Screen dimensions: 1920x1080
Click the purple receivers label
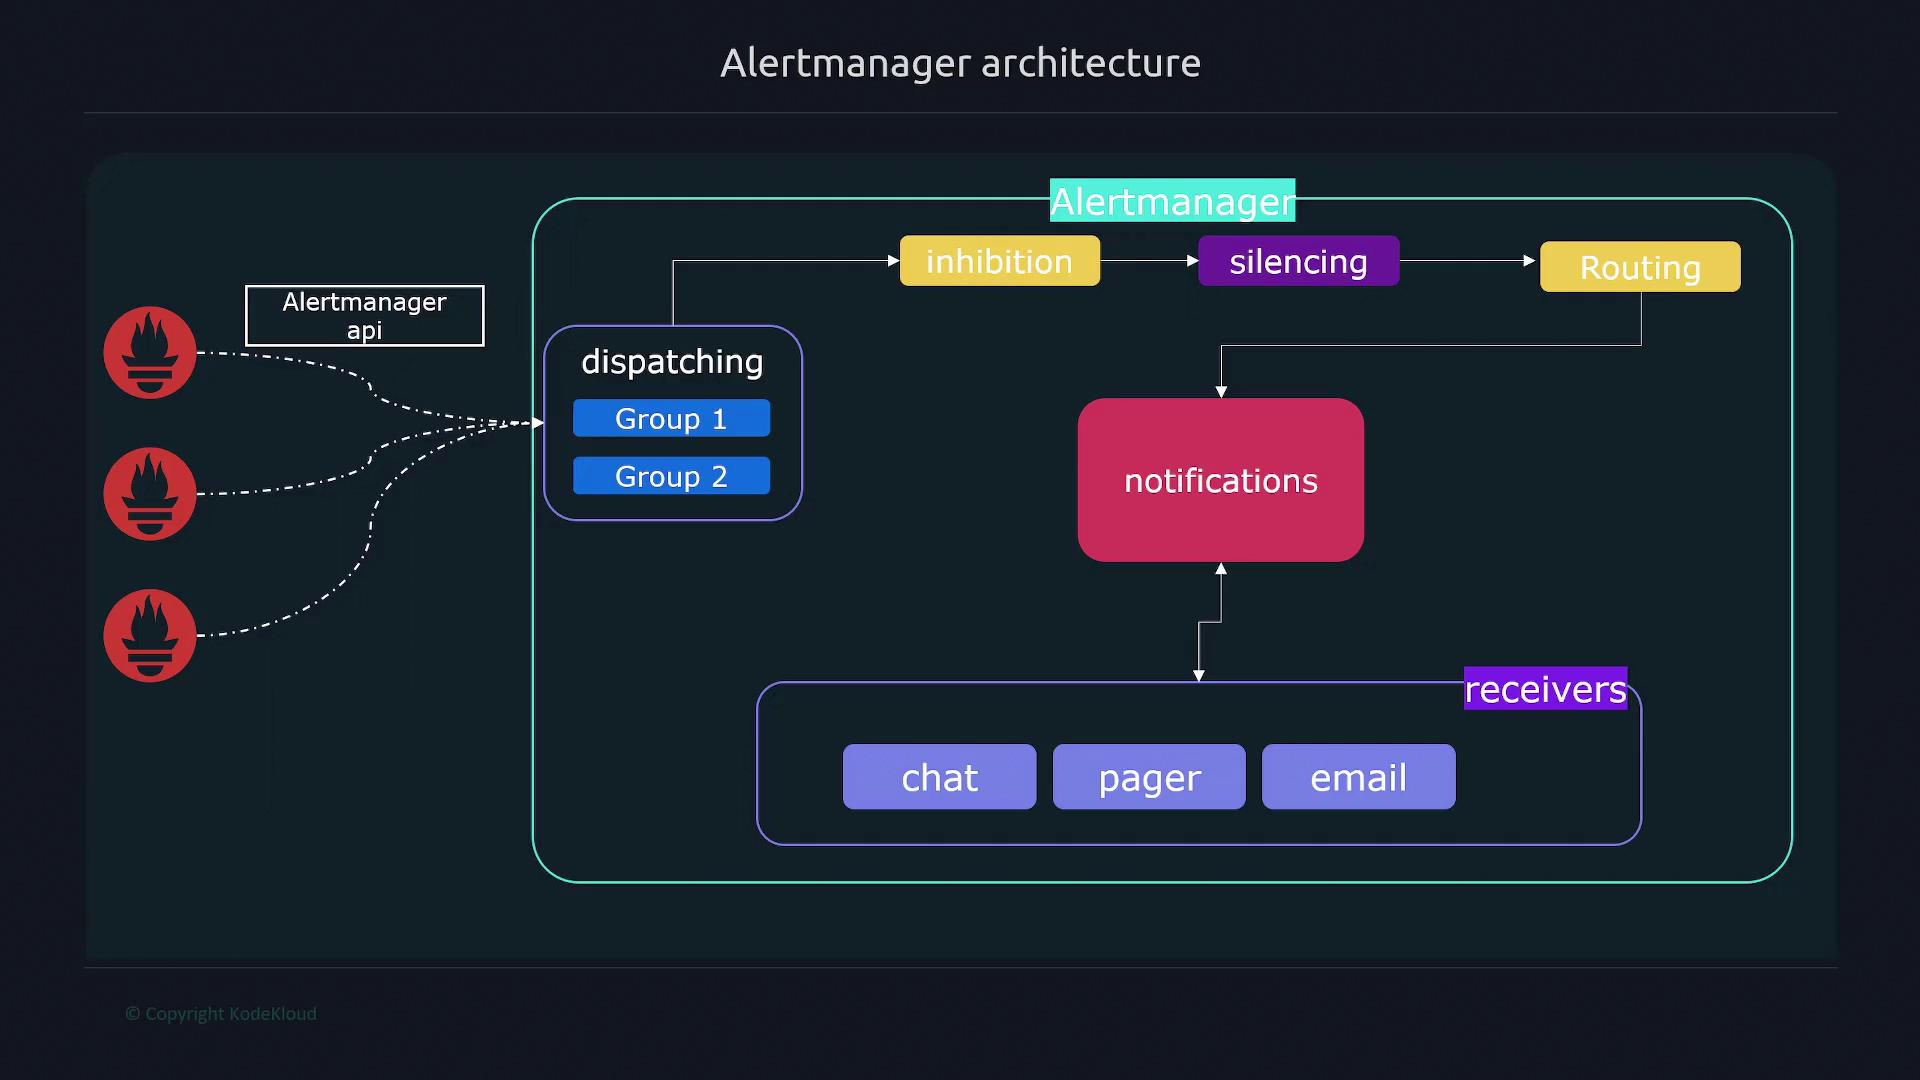pos(1545,689)
